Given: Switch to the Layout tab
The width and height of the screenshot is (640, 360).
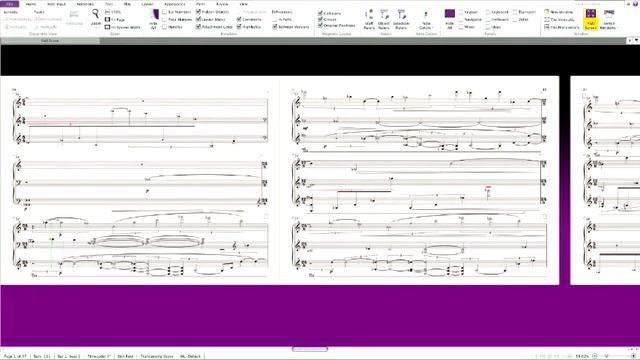Looking at the screenshot, I should click(147, 4).
